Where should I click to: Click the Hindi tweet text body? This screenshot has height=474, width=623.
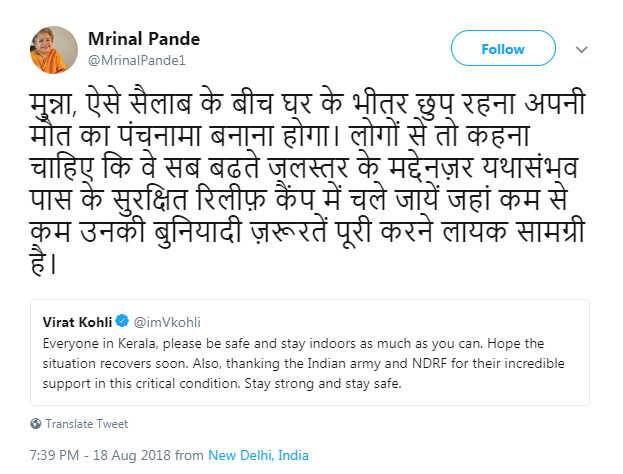pyautogui.click(x=308, y=183)
